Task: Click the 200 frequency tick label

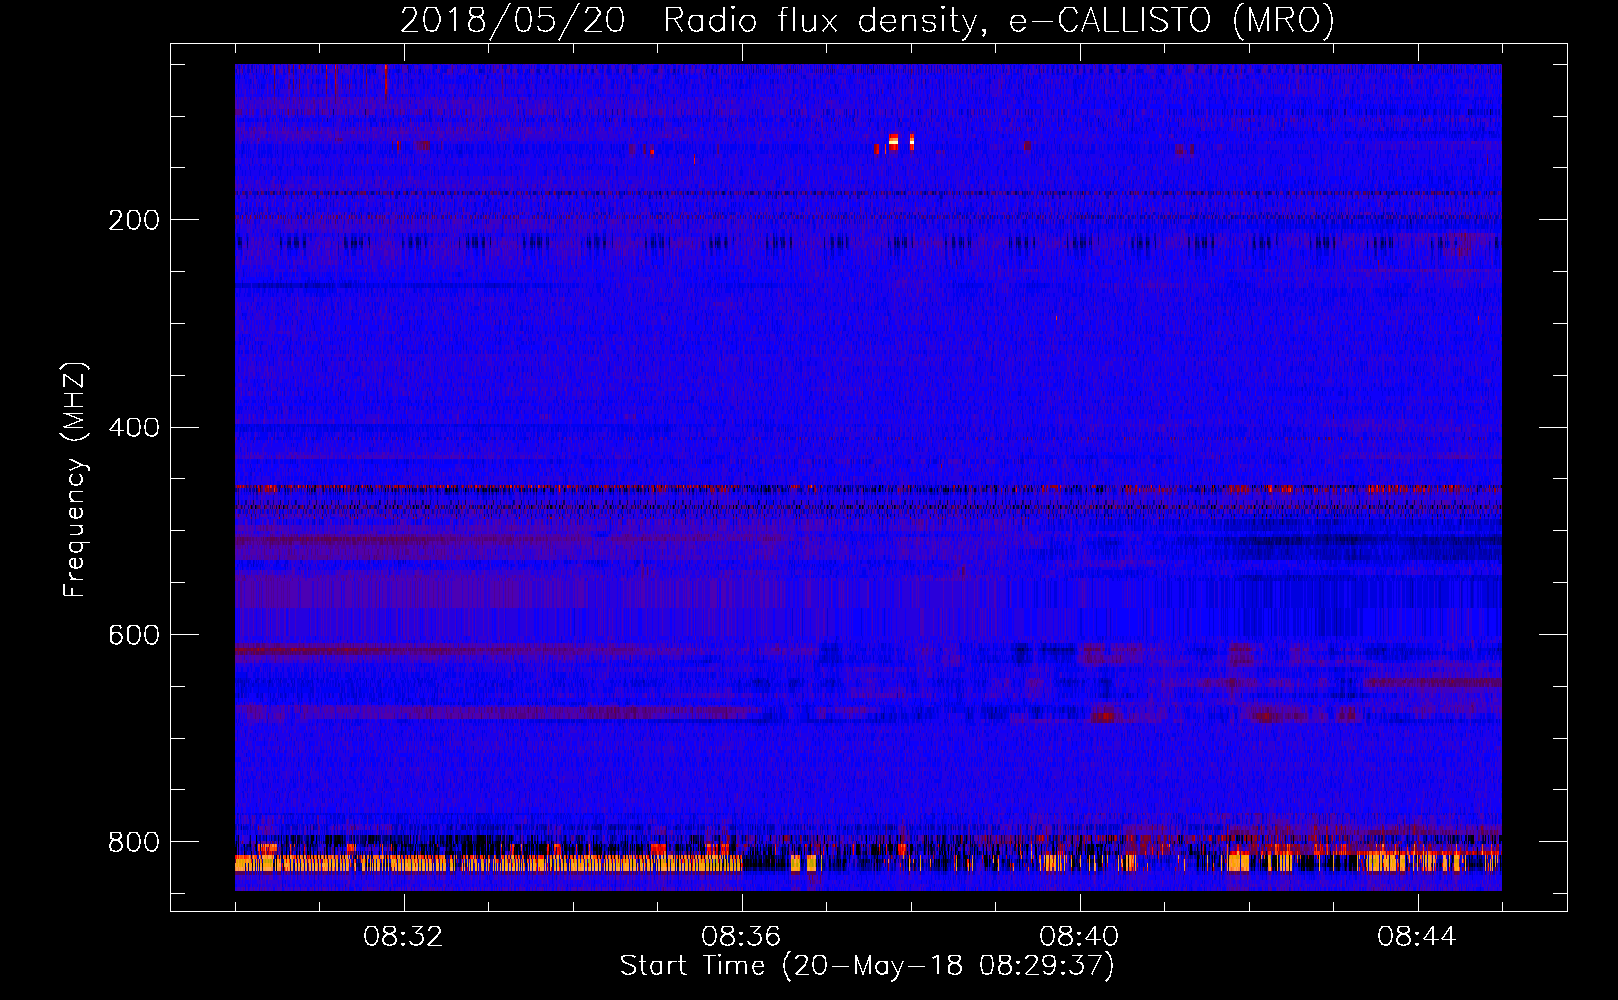Action: (x=134, y=220)
